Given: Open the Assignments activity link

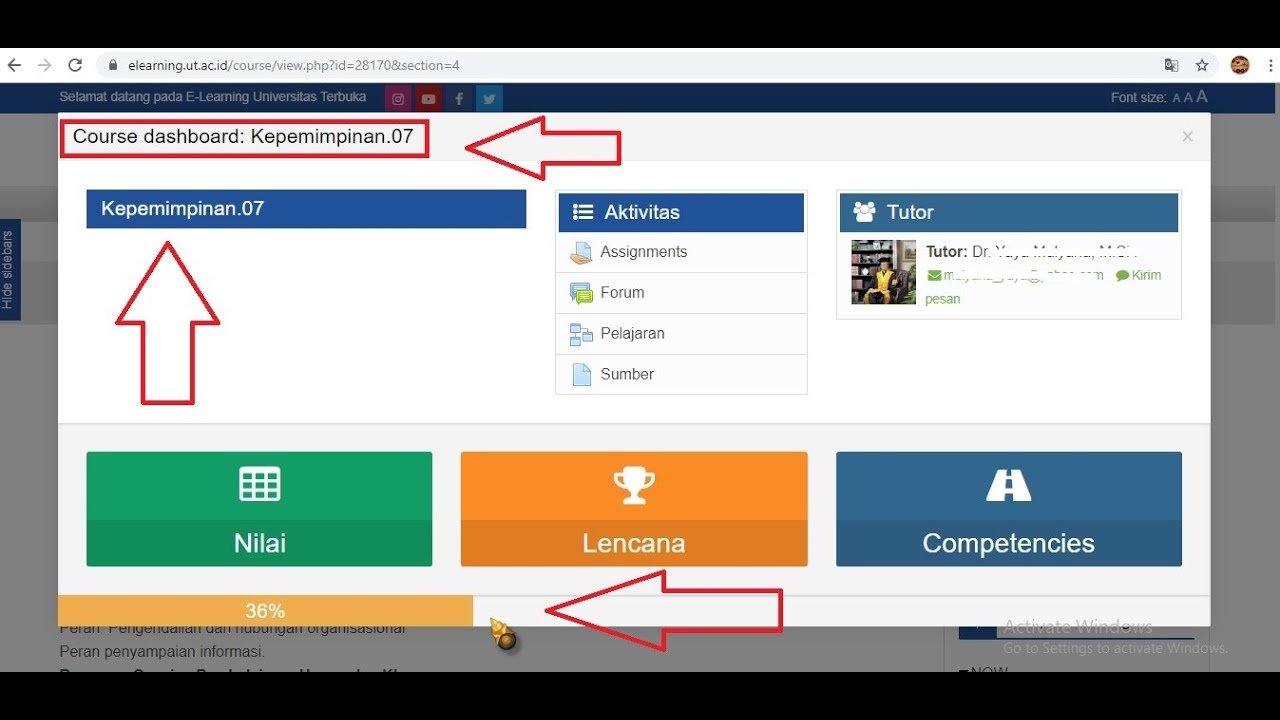Looking at the screenshot, I should pos(643,252).
